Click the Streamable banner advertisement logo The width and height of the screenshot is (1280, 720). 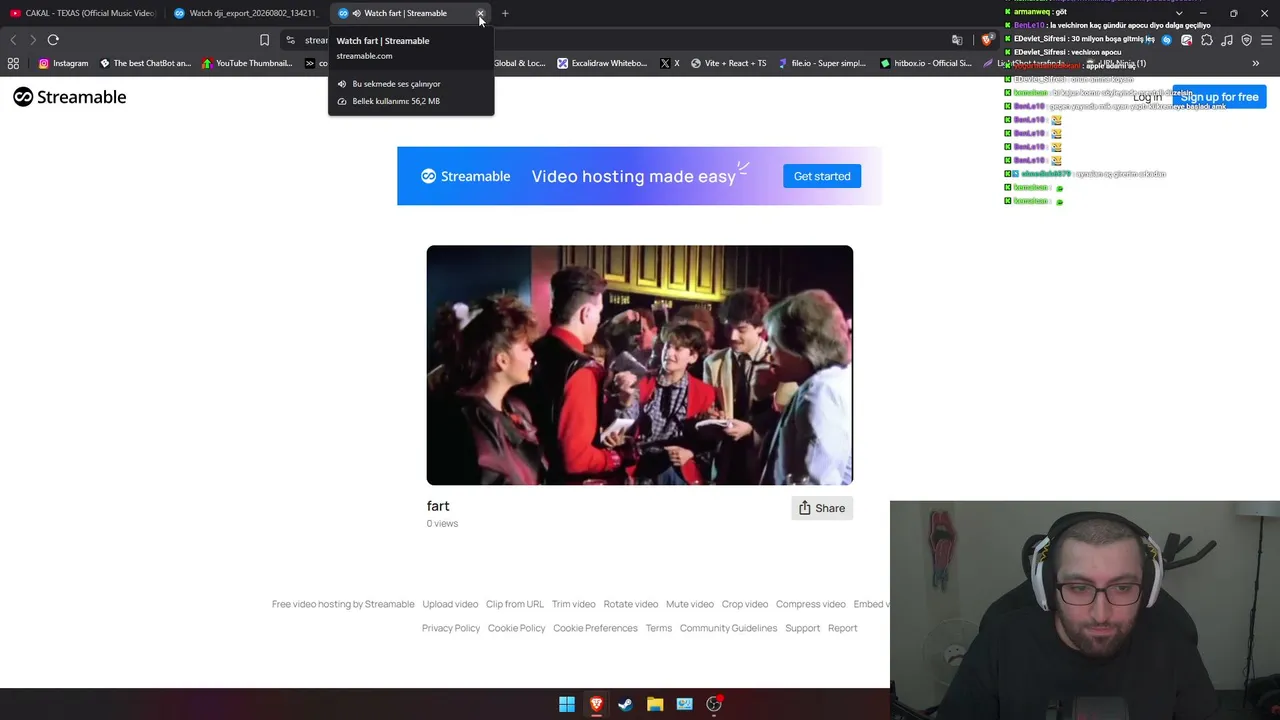tap(466, 176)
